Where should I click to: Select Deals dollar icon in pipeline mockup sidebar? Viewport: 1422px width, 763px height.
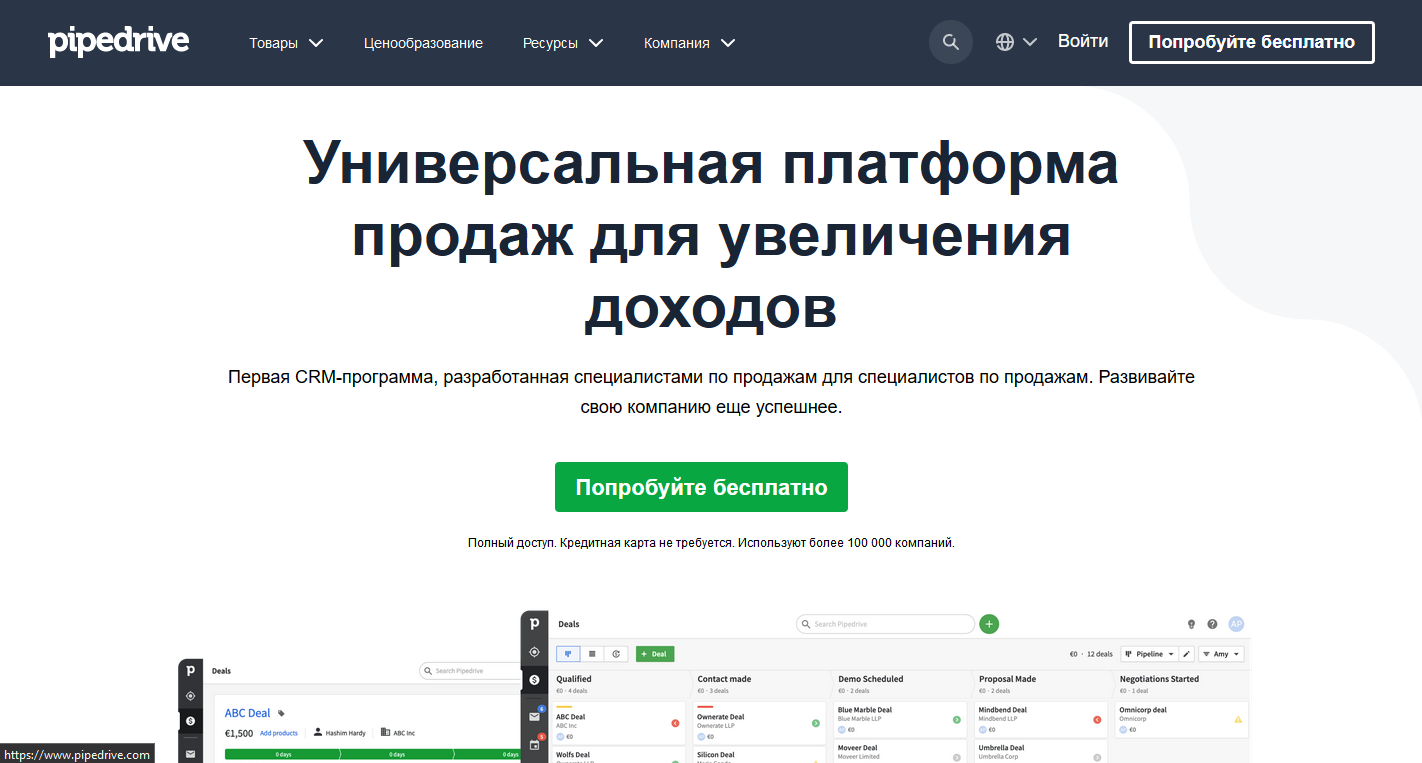coord(535,680)
